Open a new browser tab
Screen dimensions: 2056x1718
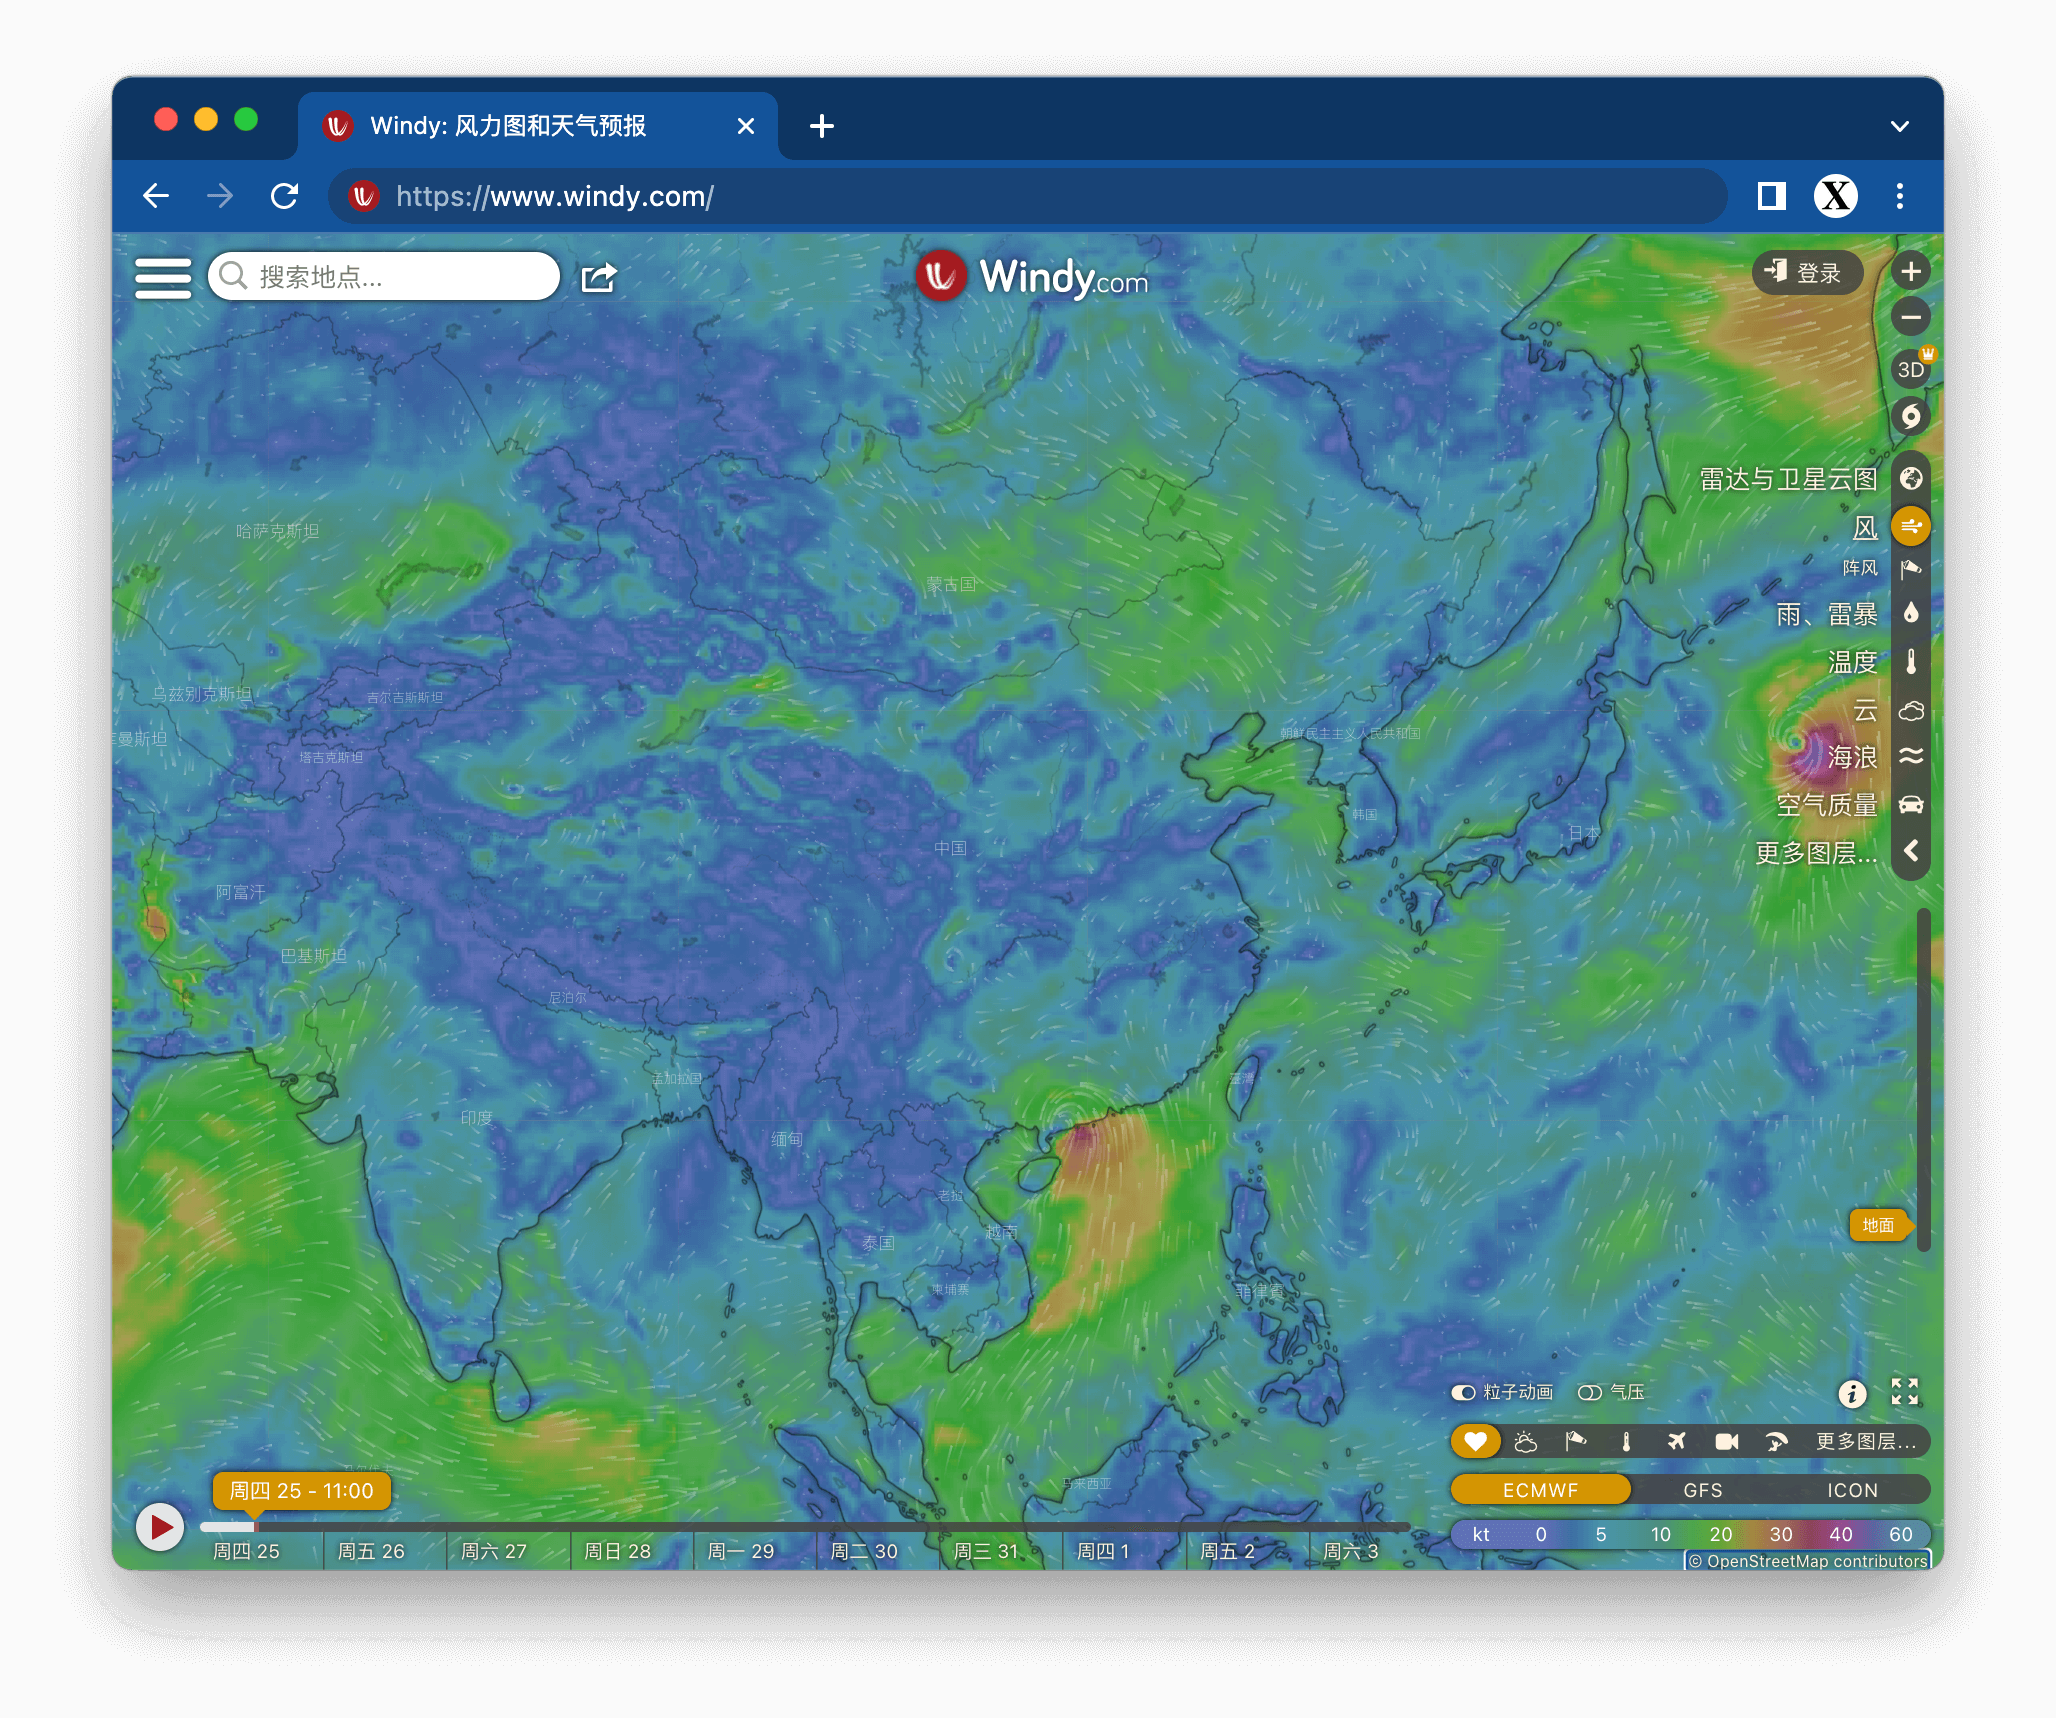click(x=822, y=126)
